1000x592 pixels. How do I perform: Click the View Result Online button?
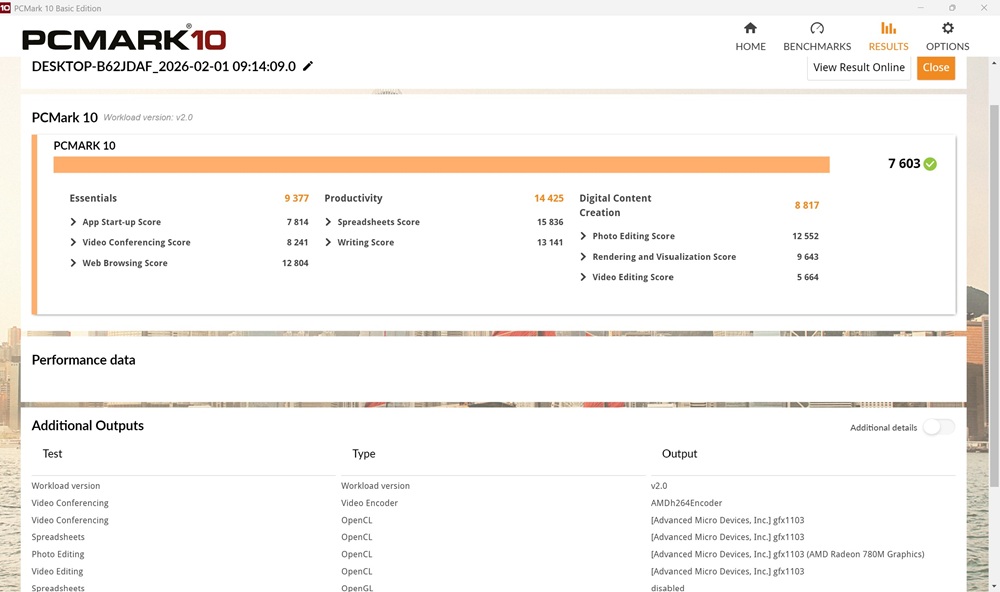click(x=858, y=68)
